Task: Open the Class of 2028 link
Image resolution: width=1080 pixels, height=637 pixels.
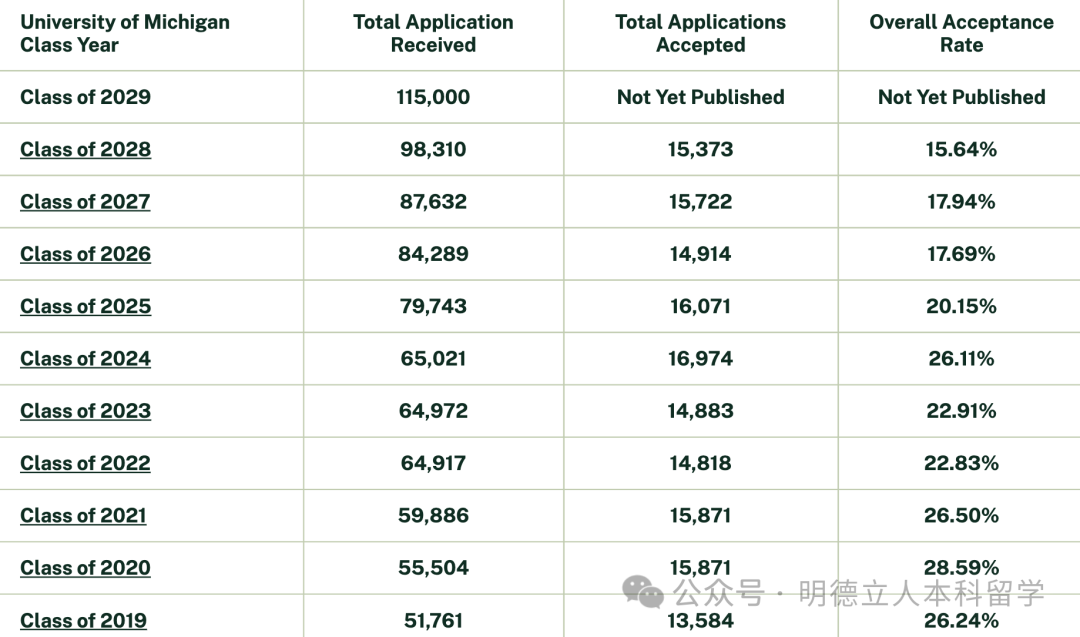Action: coord(85,149)
